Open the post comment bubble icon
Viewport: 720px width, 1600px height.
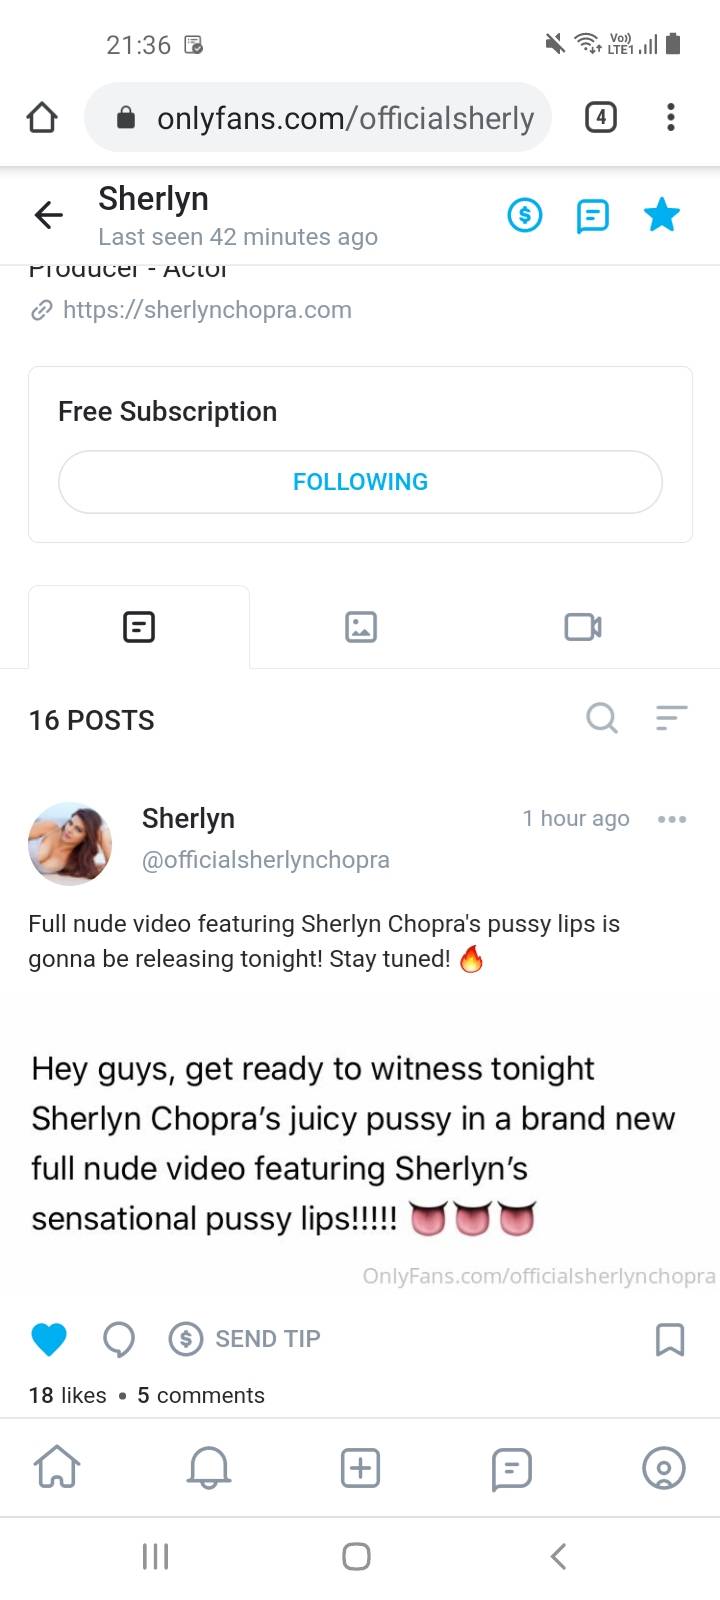point(119,1339)
